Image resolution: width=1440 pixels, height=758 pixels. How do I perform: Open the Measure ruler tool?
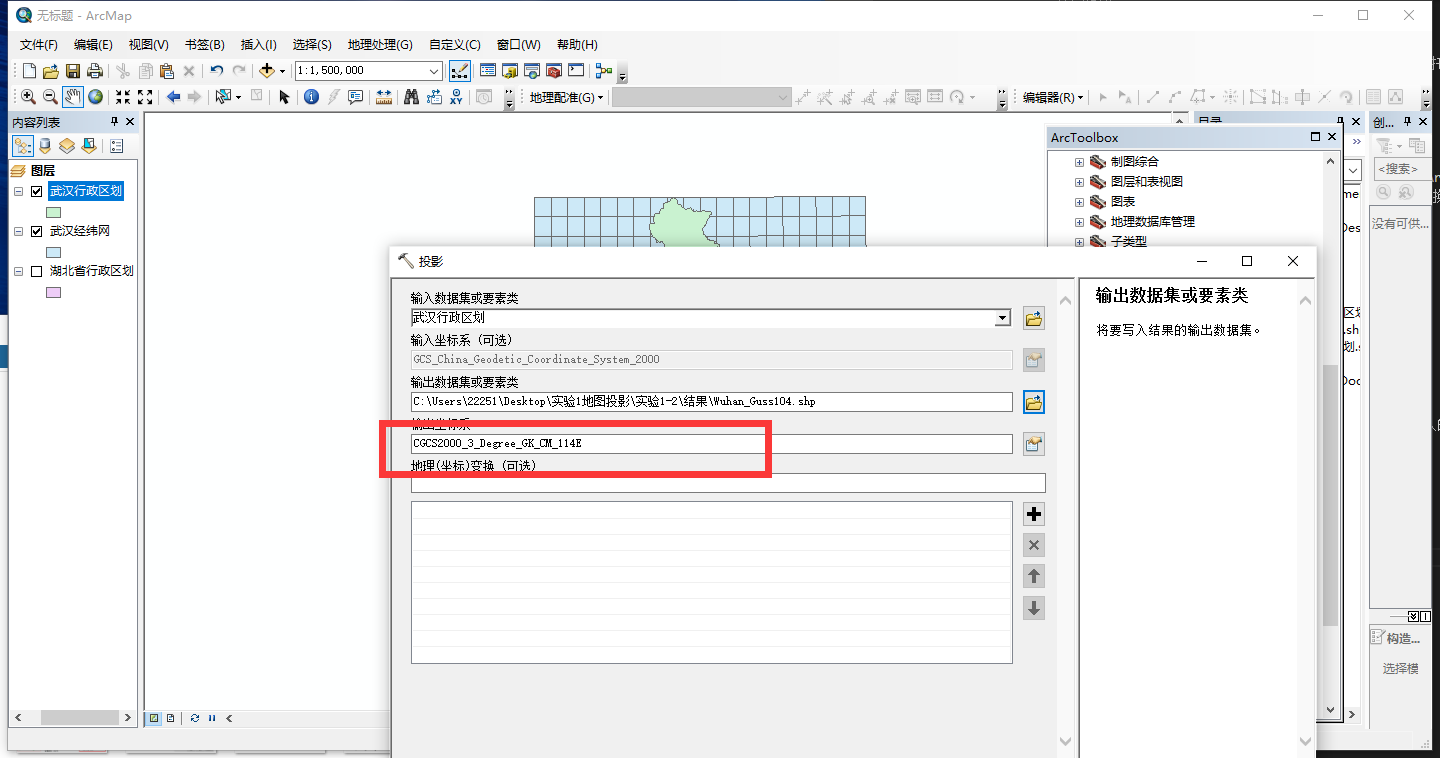383,97
